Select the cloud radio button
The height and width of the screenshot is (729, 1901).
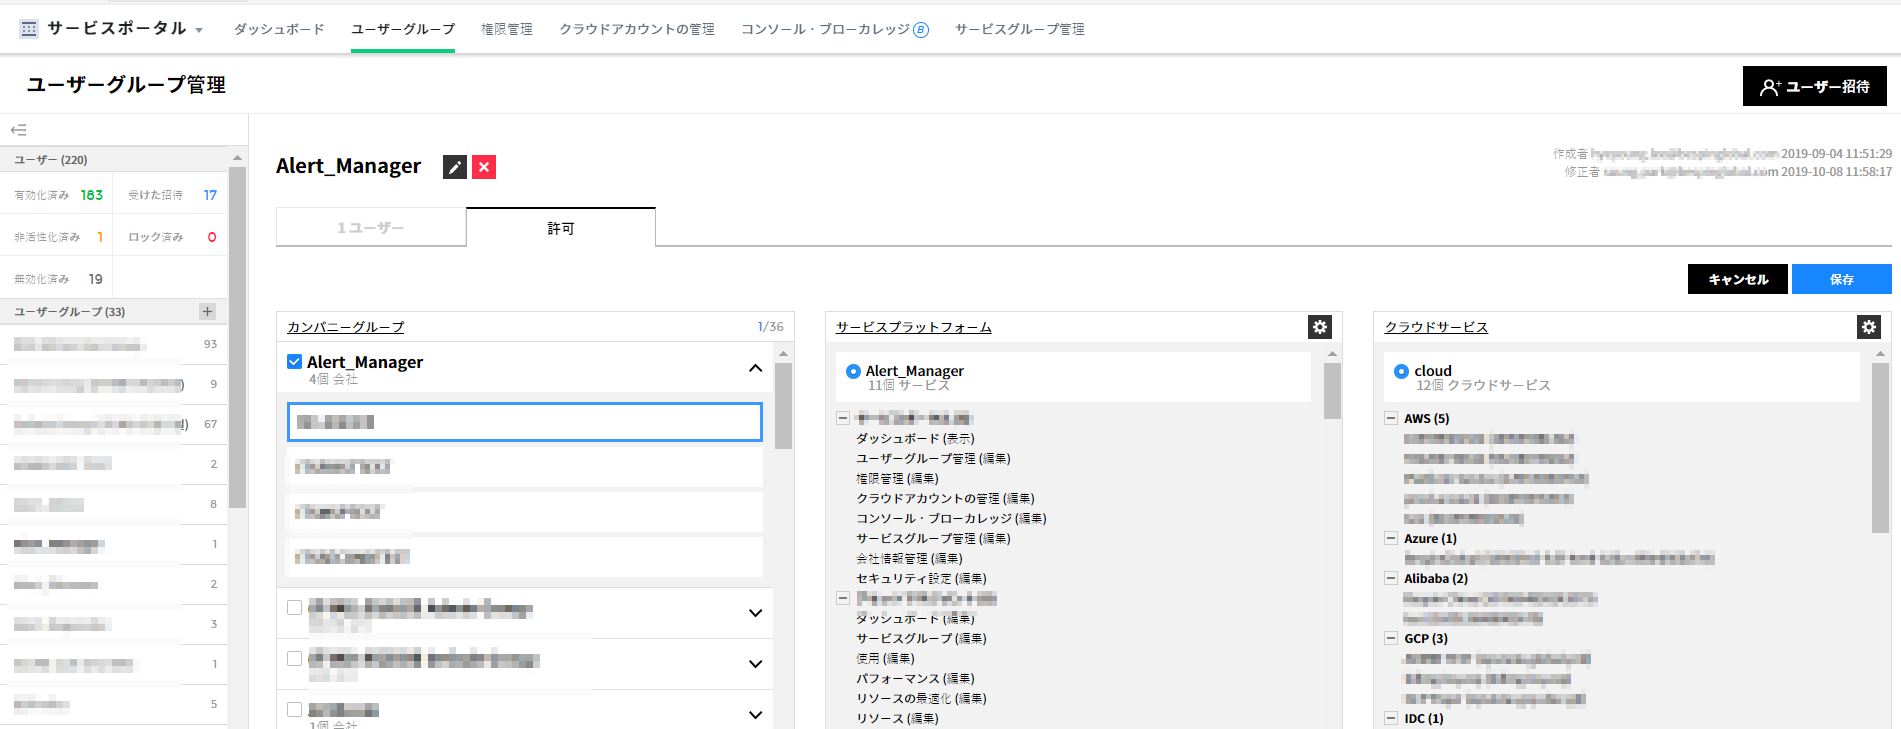(x=1401, y=371)
